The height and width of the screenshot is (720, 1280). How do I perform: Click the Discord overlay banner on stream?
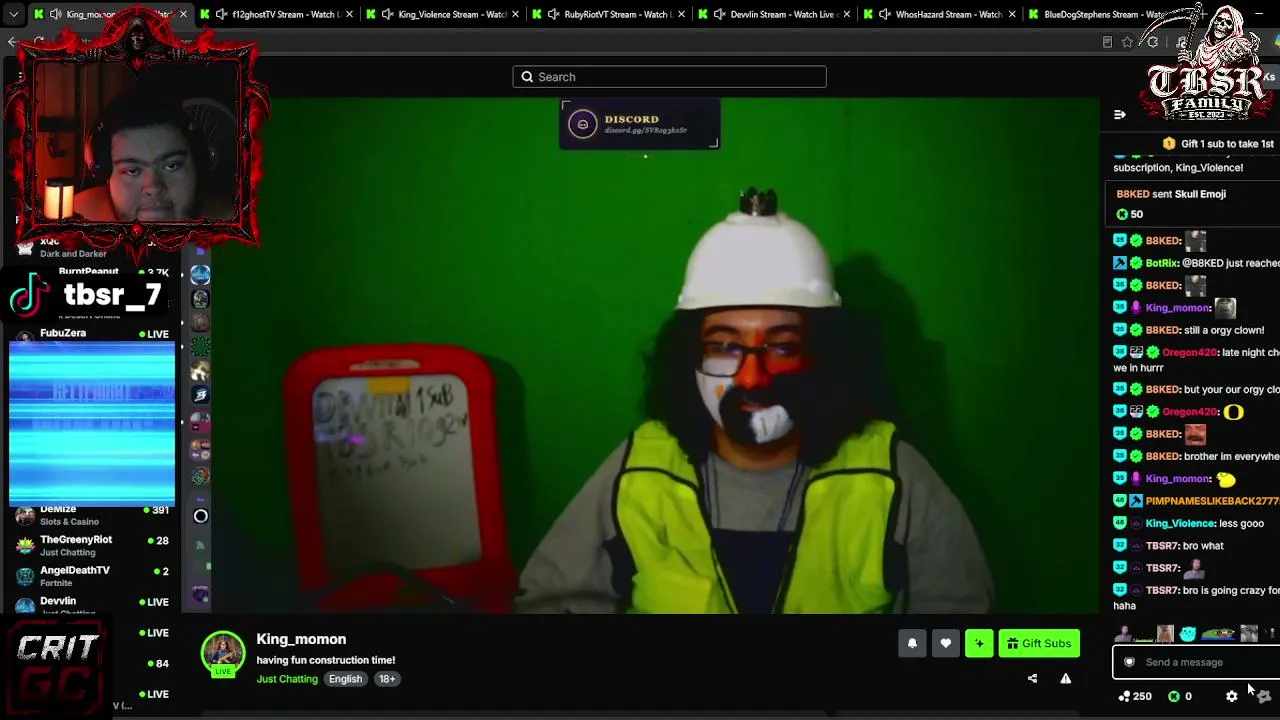point(640,124)
